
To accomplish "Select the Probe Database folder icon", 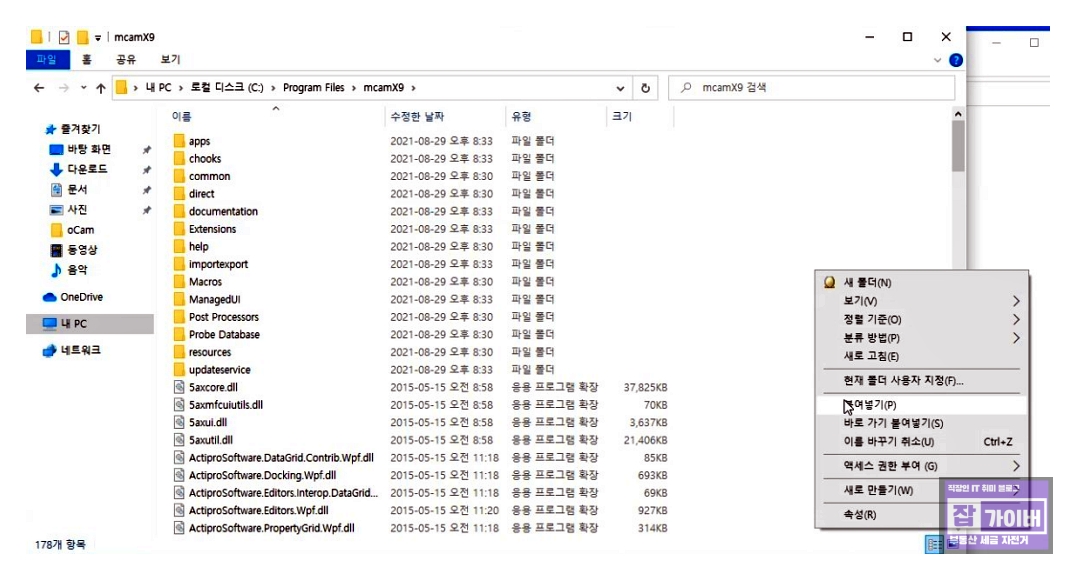I will pos(179,334).
